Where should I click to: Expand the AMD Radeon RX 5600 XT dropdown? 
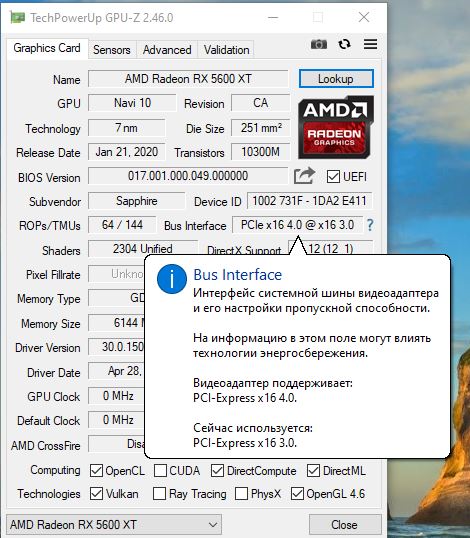pos(114,525)
